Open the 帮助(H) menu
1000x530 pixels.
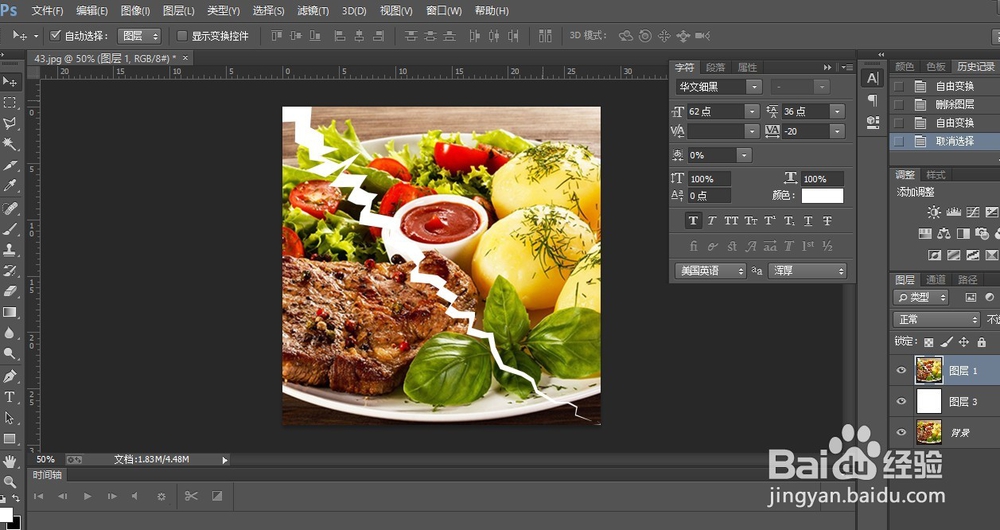[492, 11]
